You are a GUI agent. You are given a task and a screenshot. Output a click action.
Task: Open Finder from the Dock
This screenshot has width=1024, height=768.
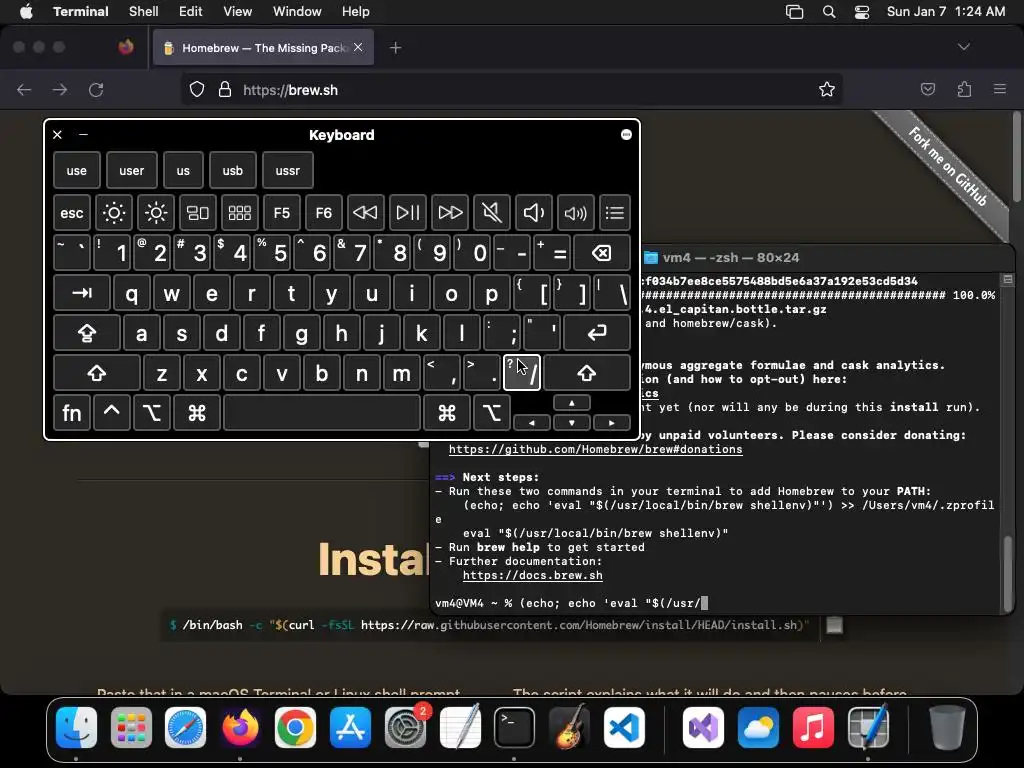tap(76, 728)
